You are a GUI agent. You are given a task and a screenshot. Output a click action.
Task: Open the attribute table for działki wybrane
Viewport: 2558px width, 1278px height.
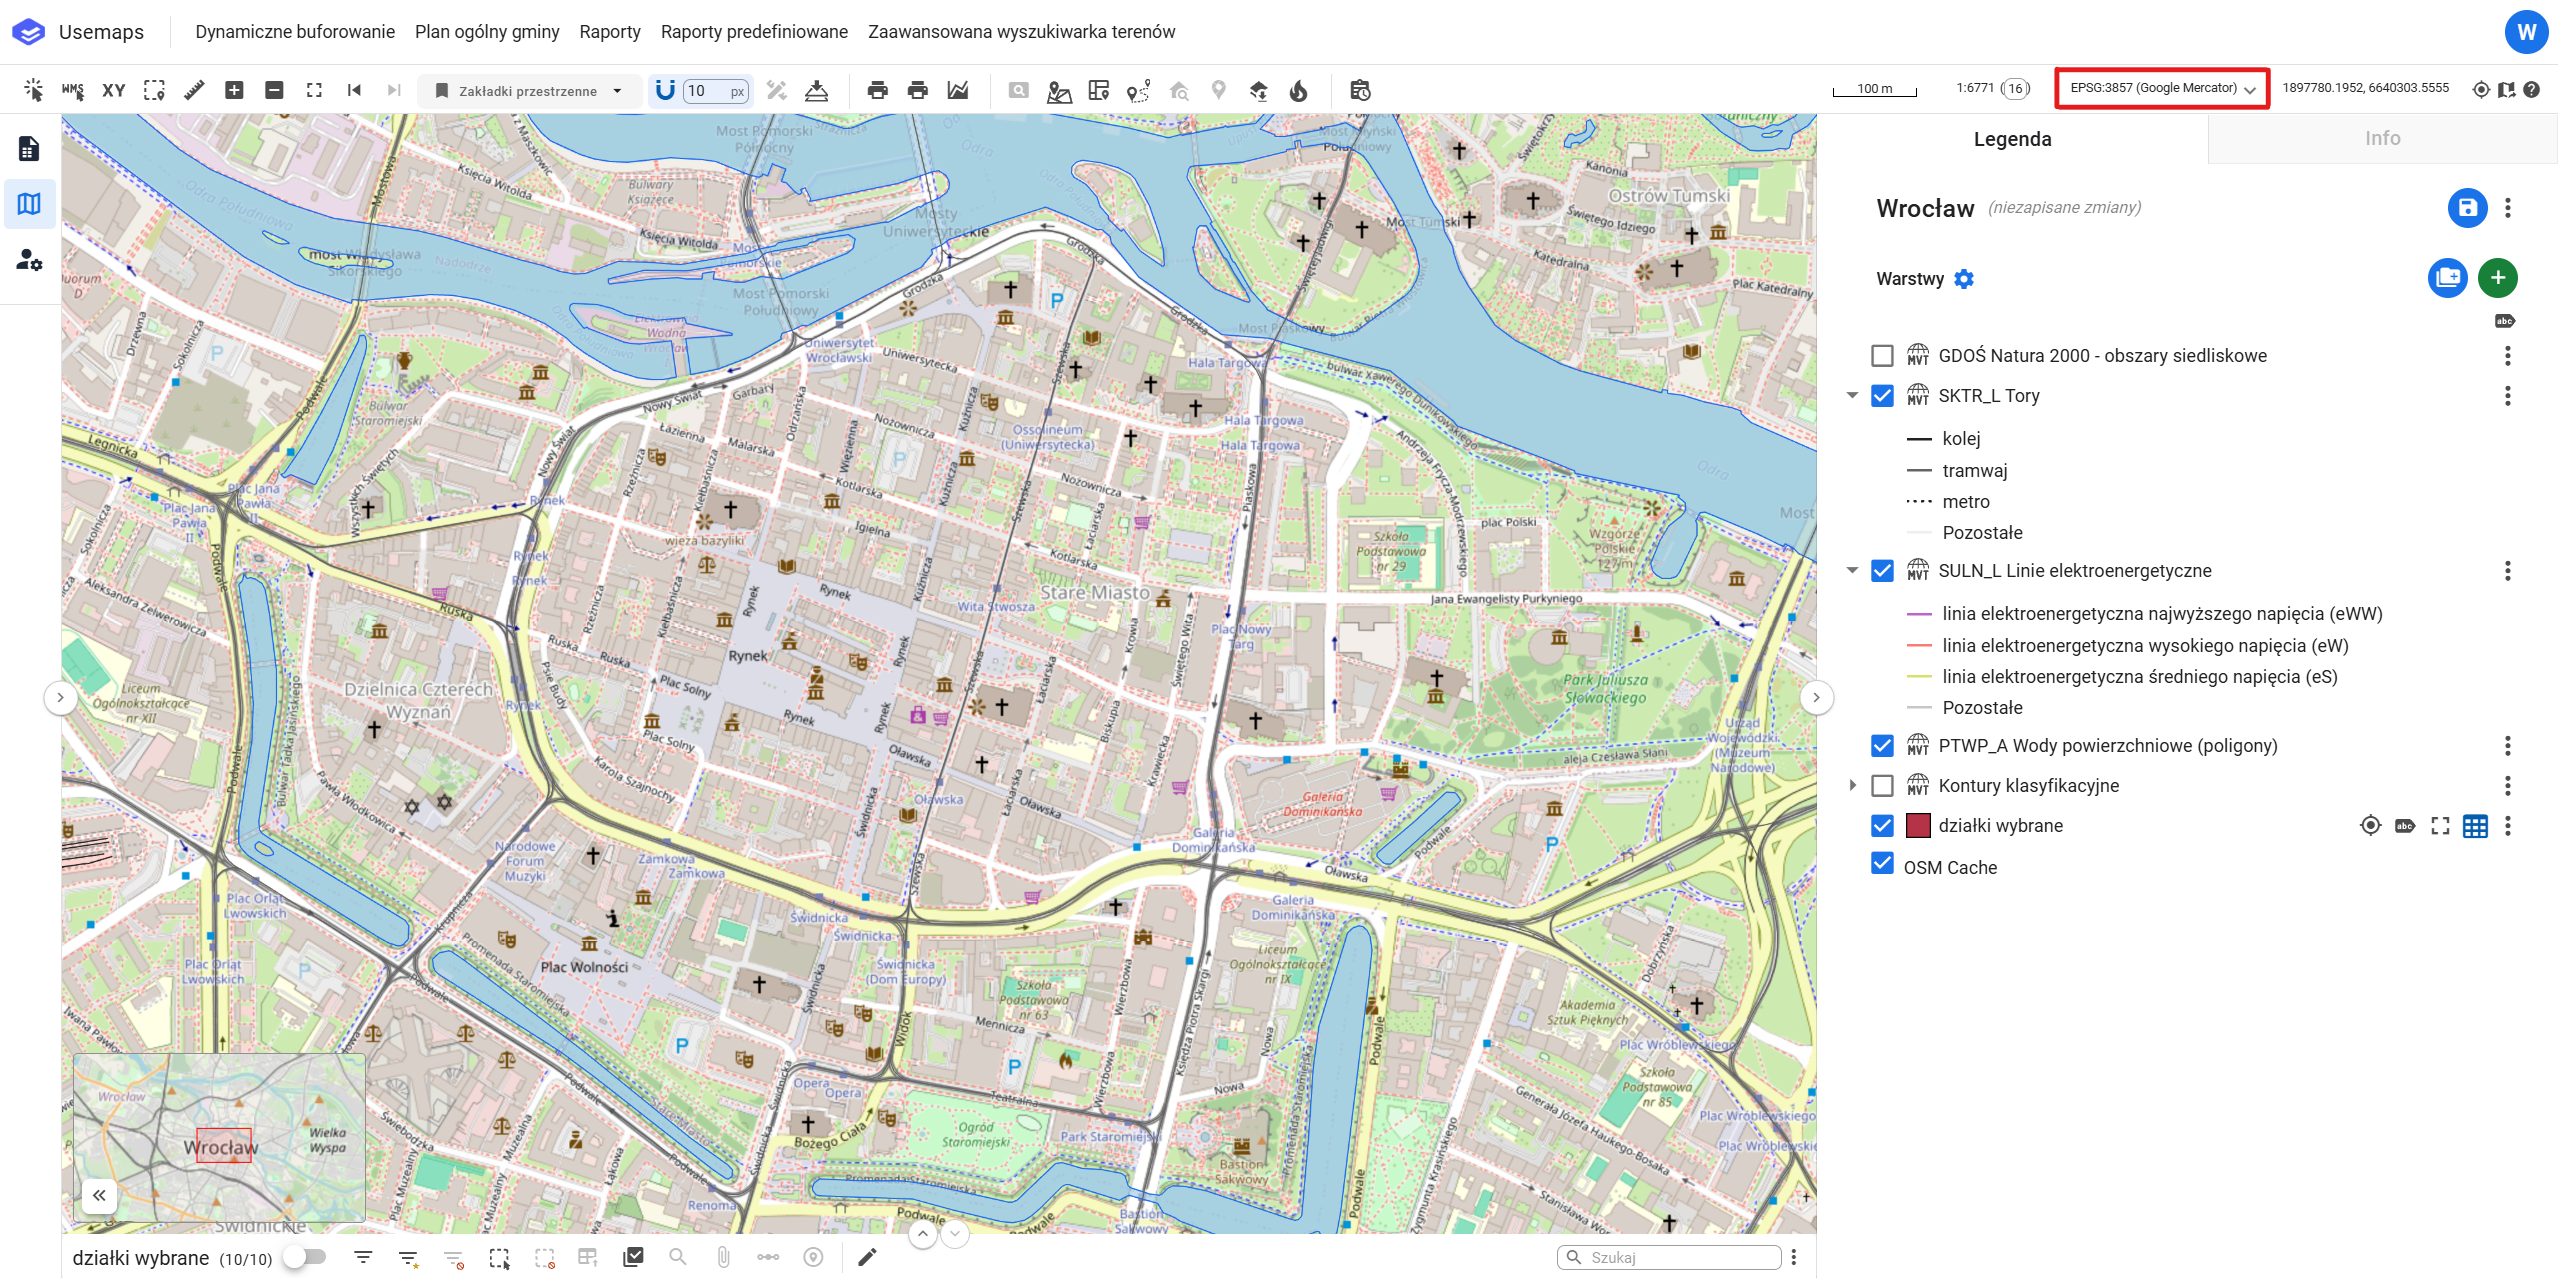click(x=2475, y=826)
